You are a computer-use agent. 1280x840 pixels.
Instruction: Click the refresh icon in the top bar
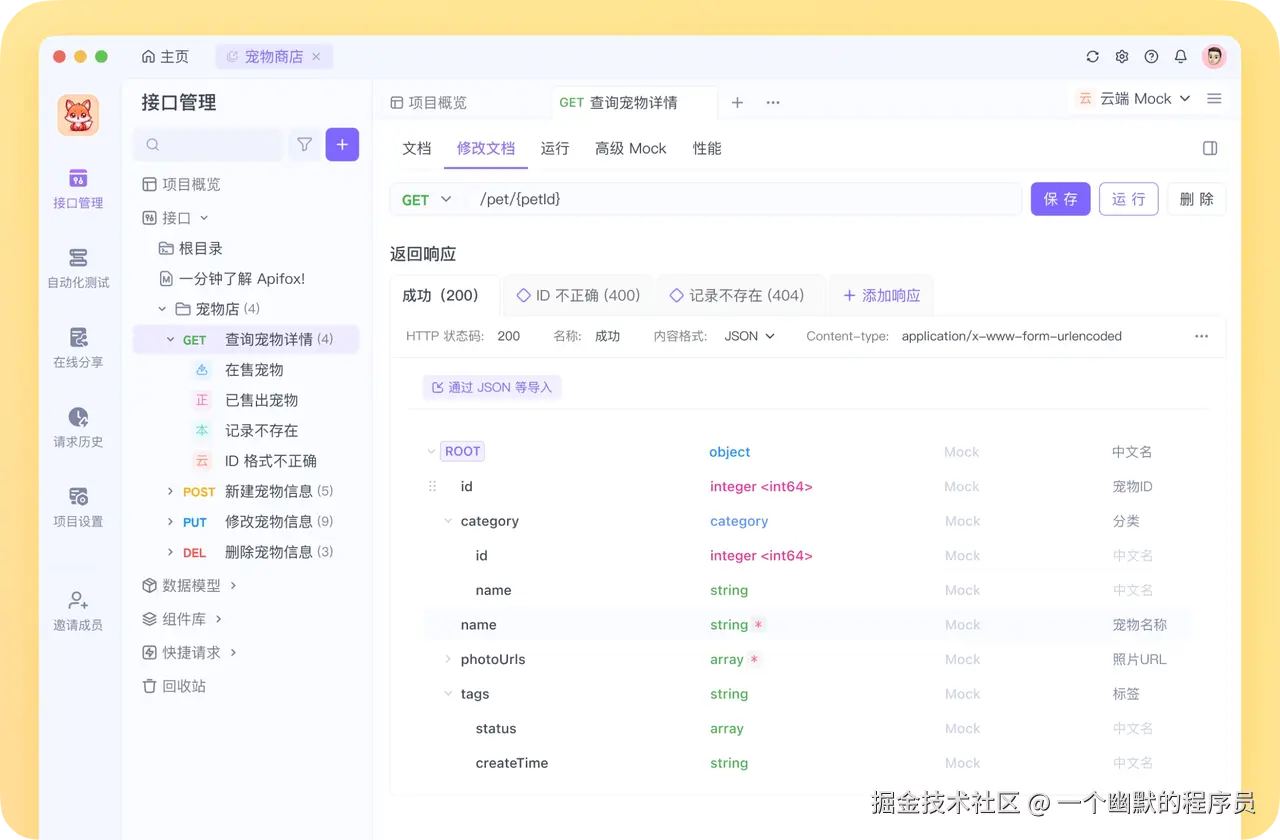coord(1092,56)
